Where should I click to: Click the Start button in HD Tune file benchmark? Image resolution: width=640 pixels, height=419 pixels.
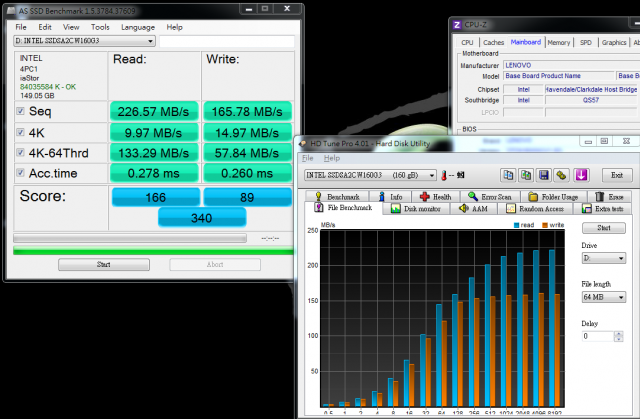604,228
